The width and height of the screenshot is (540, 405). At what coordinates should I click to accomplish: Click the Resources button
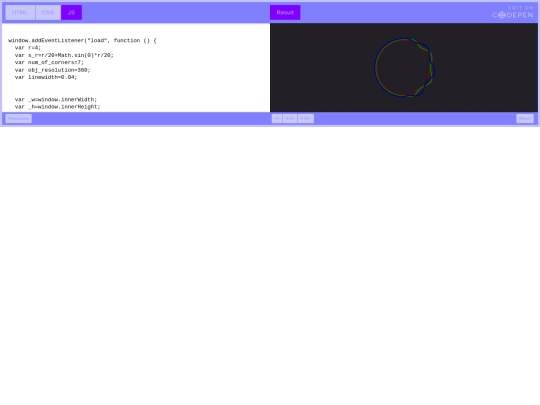19,118
